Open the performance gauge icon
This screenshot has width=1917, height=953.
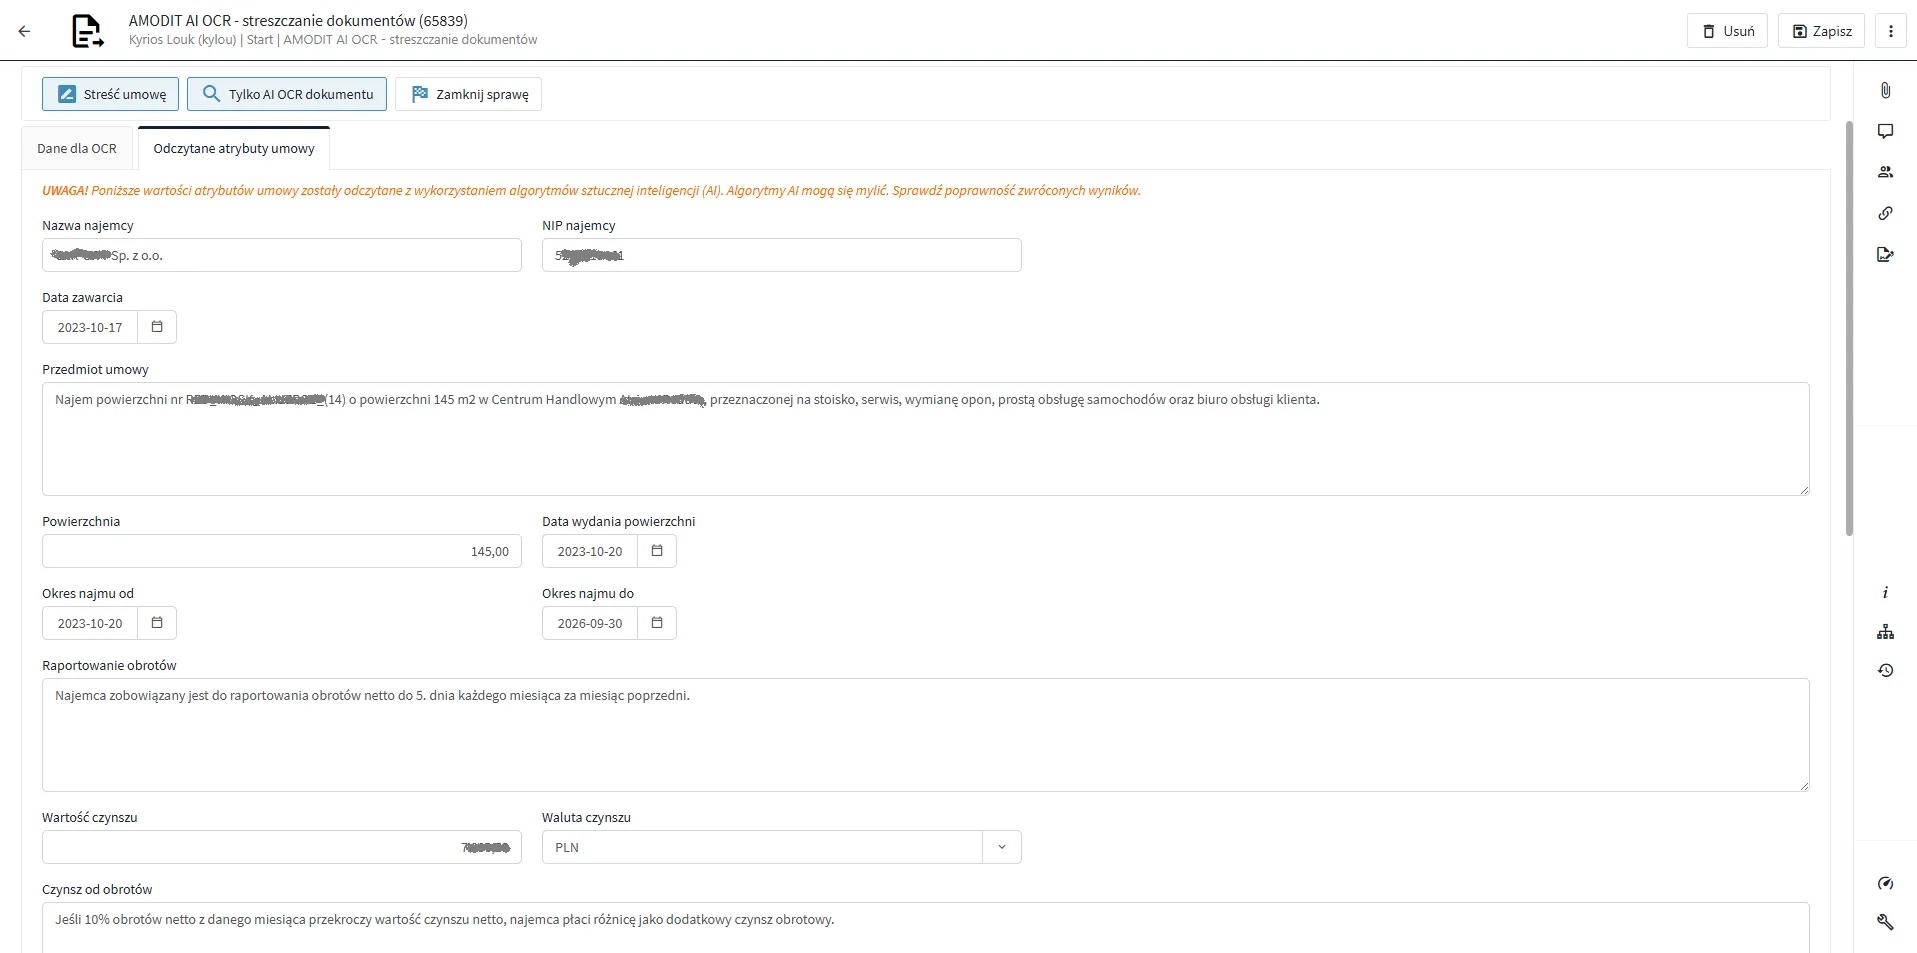(x=1885, y=883)
